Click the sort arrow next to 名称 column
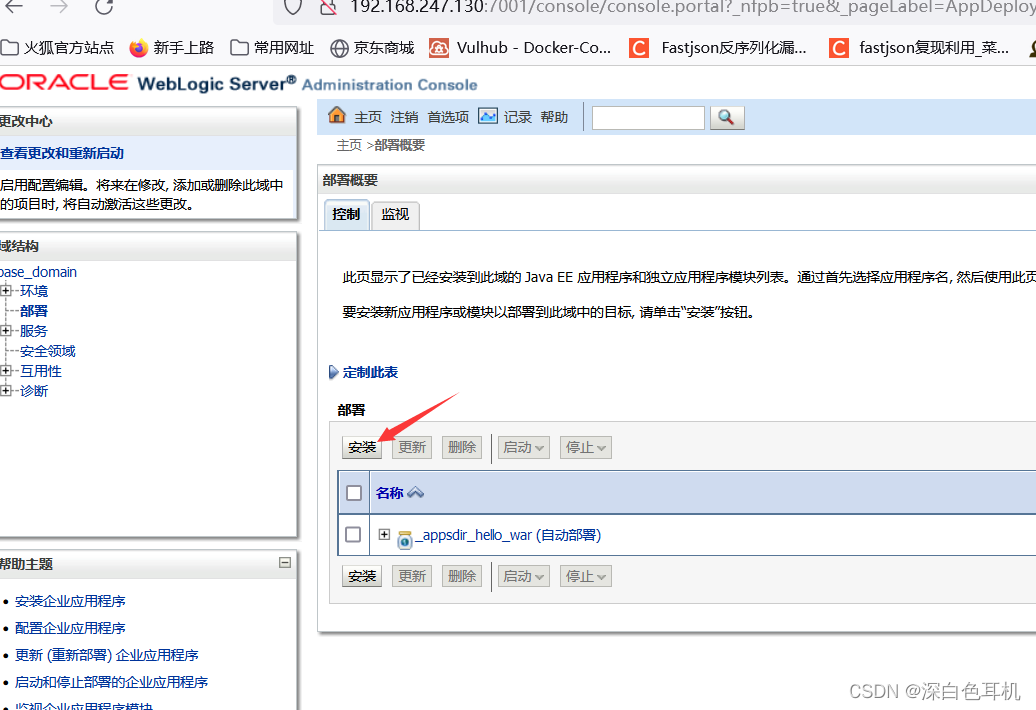Screen dimensions: 1036x710 pyautogui.click(x=415, y=491)
